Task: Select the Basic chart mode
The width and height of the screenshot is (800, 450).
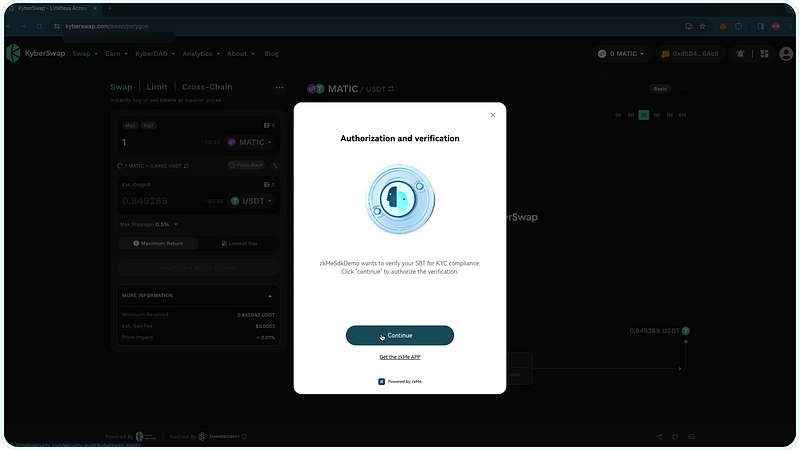Action: [660, 89]
